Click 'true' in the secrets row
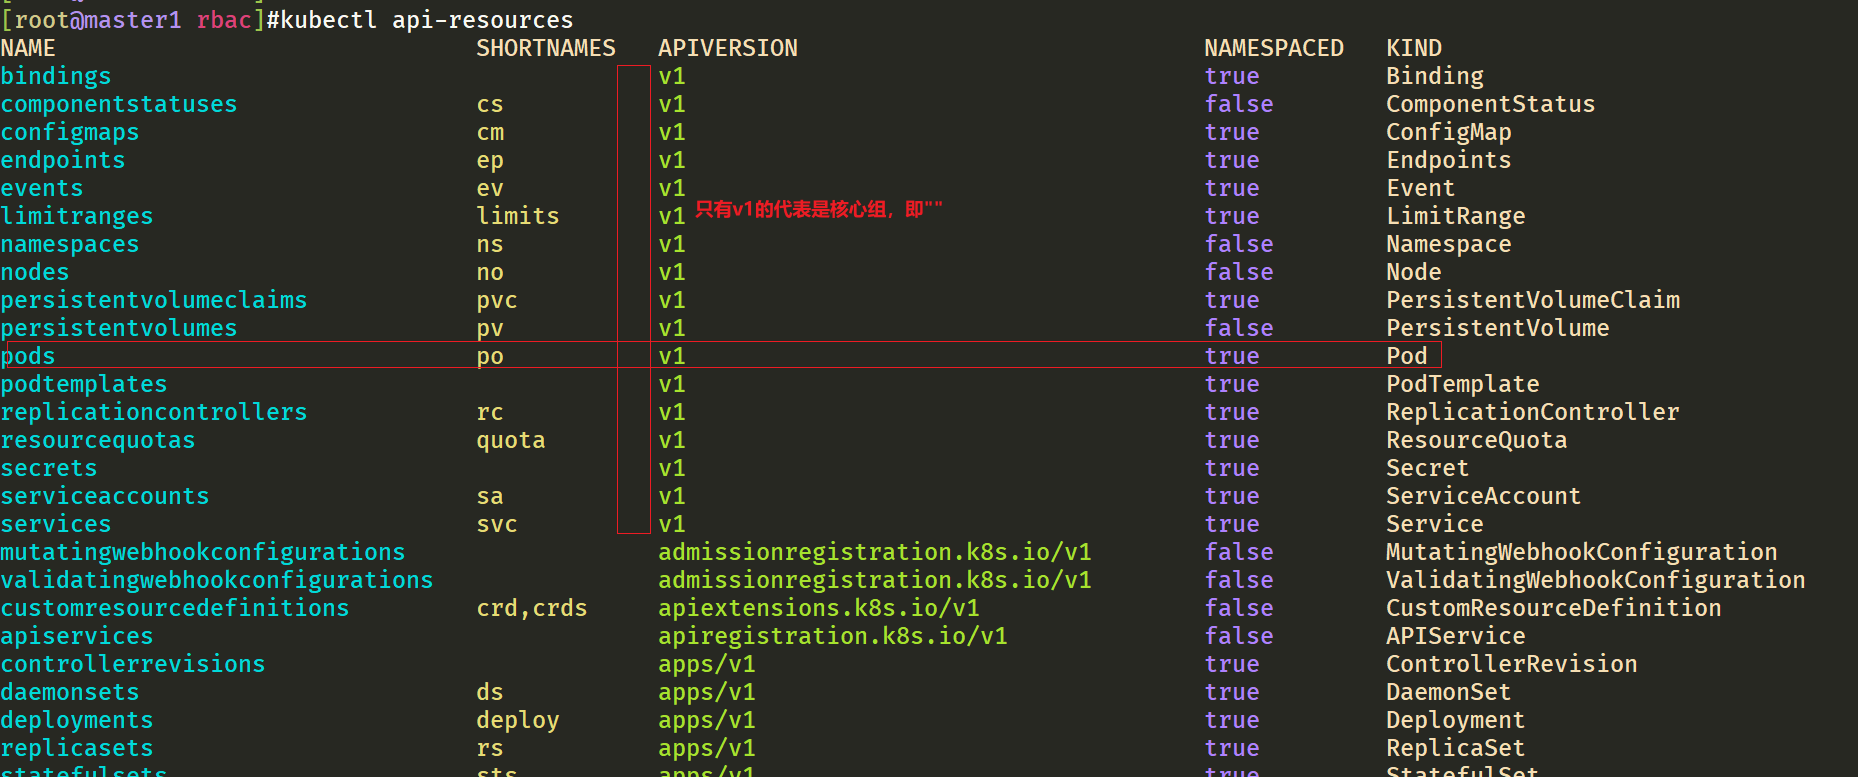 pos(1232,468)
